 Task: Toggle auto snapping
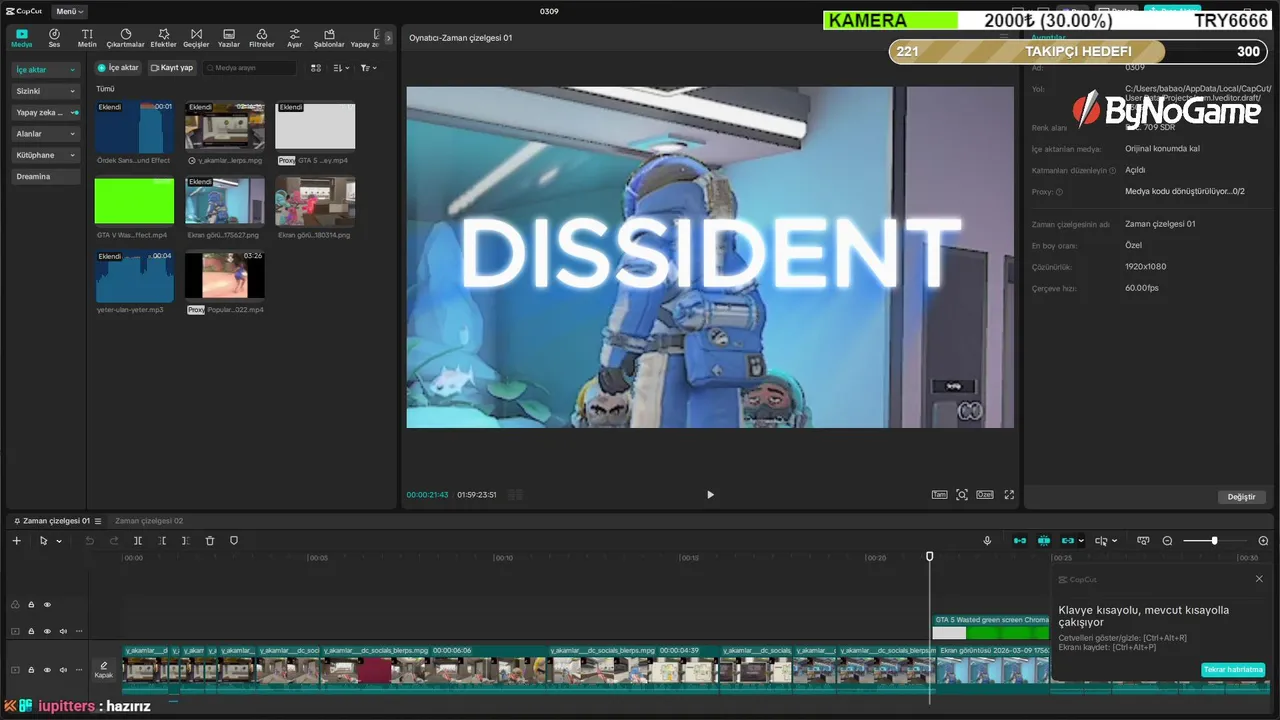(x=1044, y=541)
